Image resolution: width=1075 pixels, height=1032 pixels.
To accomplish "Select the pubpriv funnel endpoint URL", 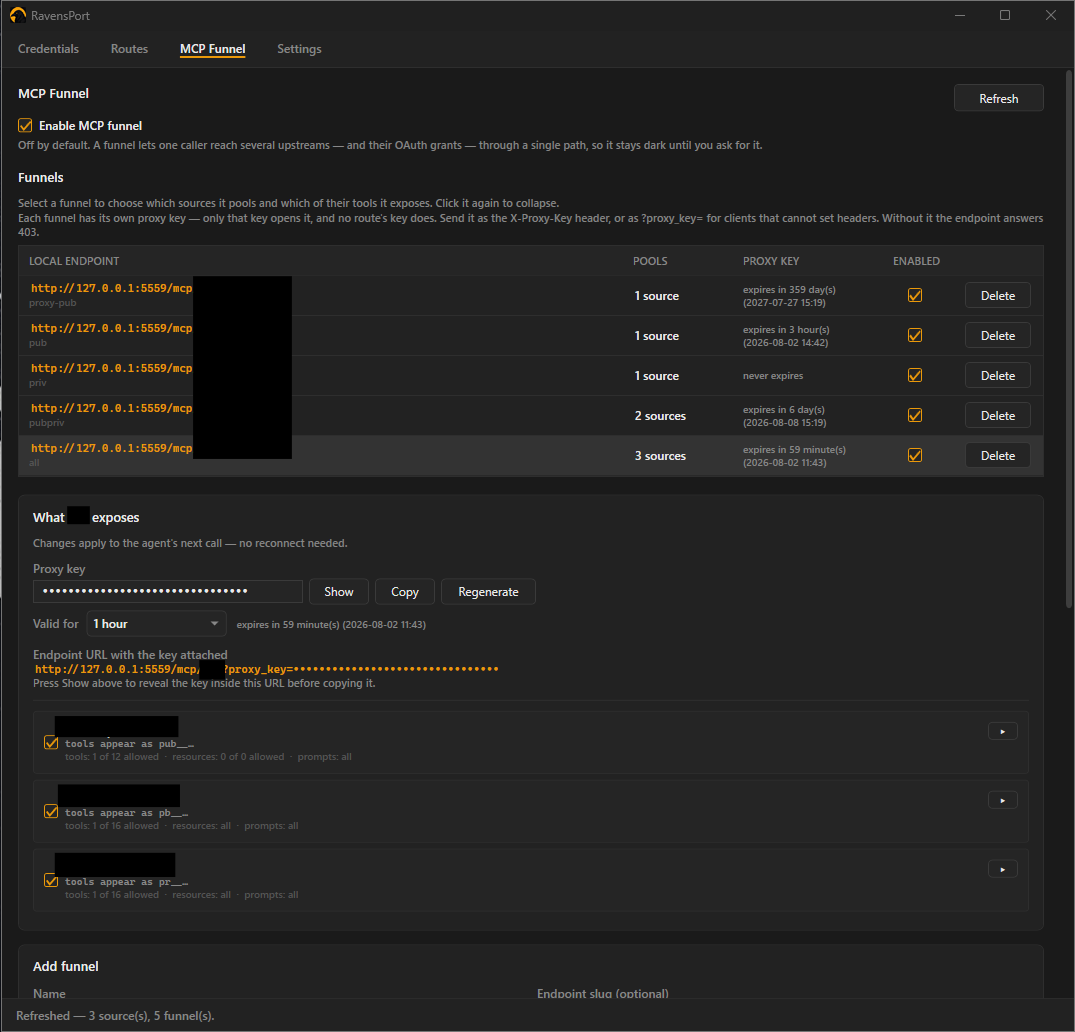I will pyautogui.click(x=111, y=408).
